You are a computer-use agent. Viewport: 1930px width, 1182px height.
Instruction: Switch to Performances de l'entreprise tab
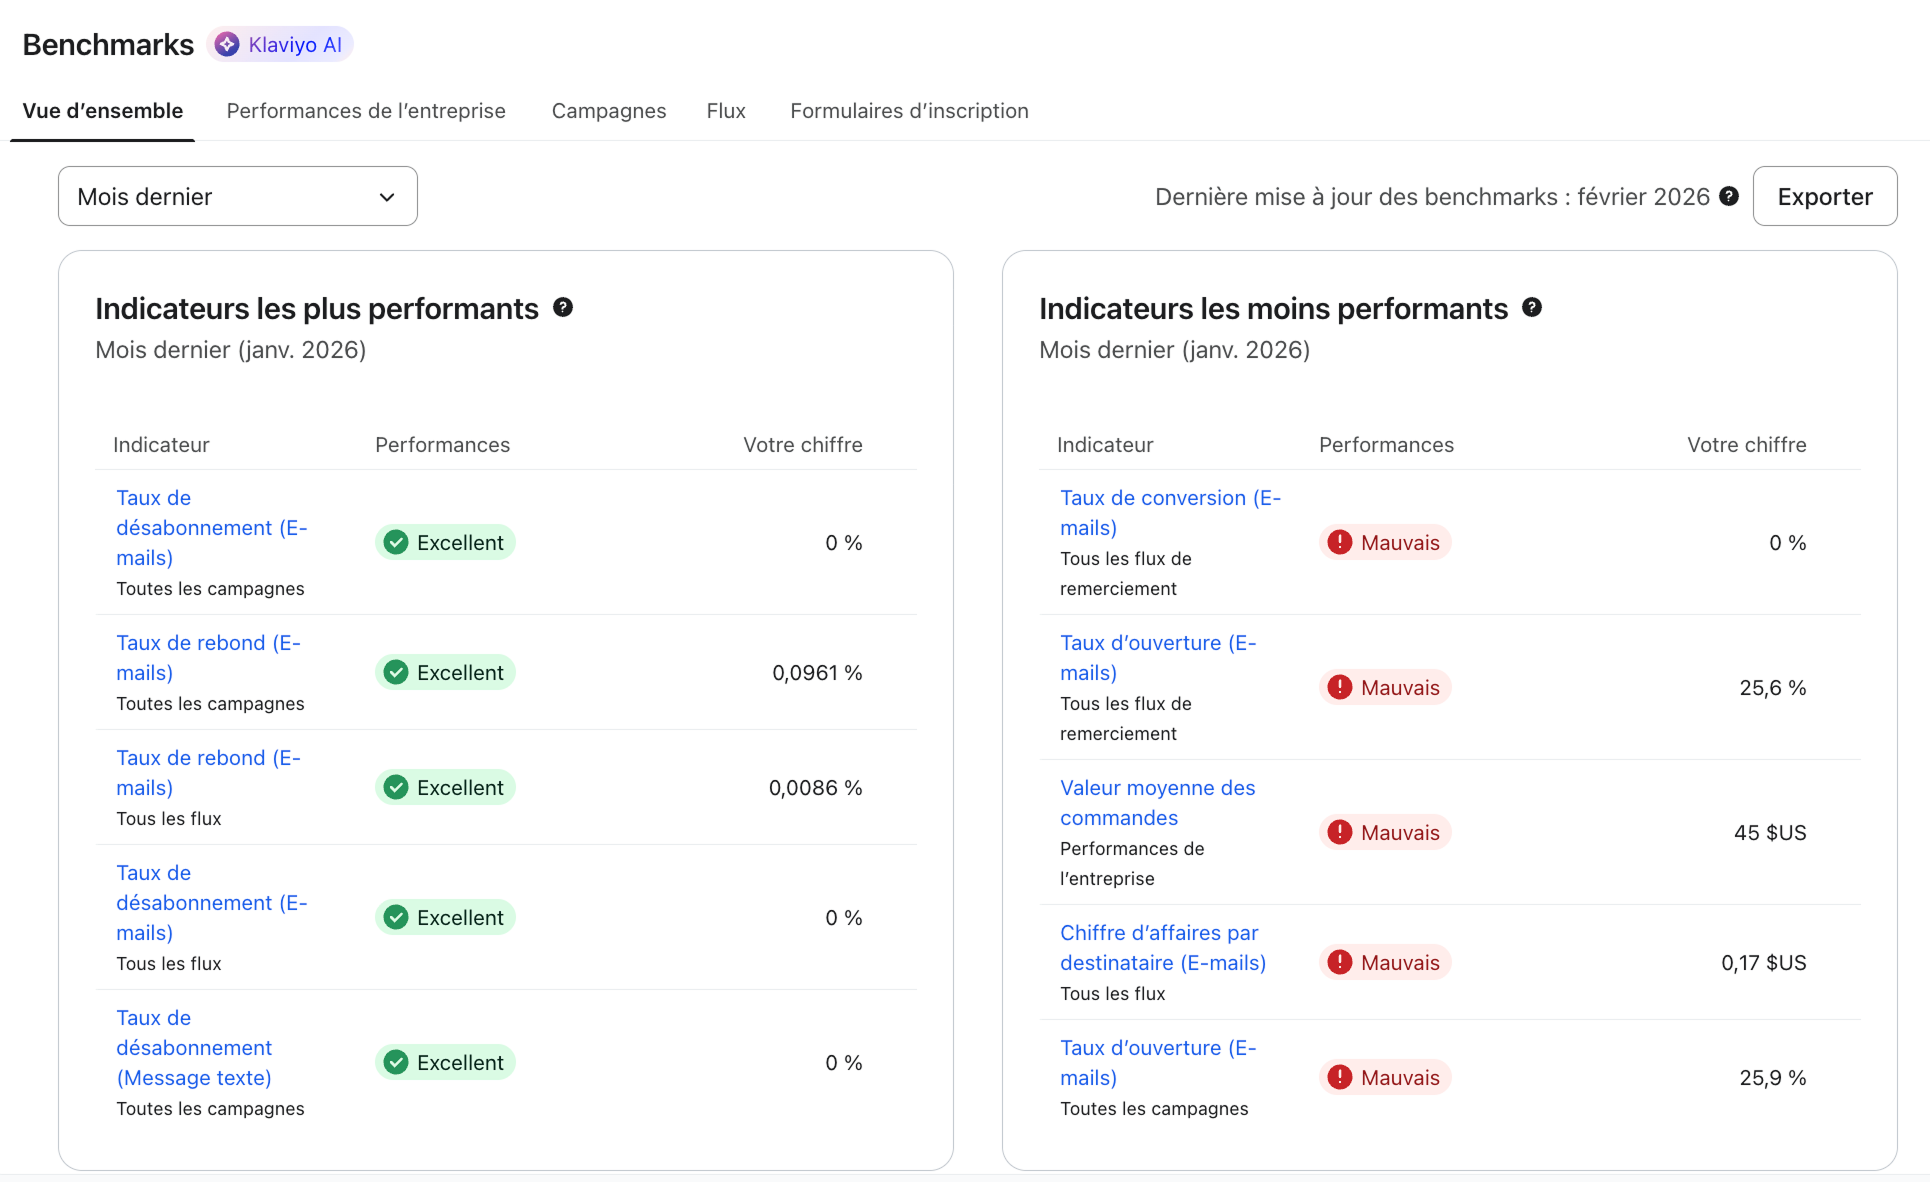[366, 111]
